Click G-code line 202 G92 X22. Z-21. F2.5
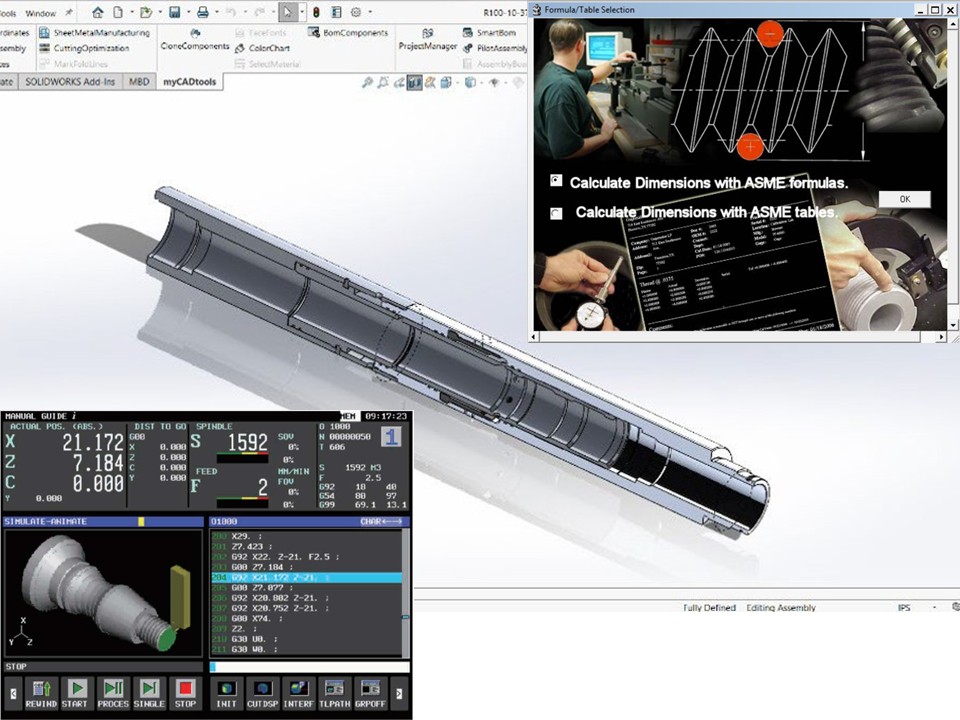Image resolution: width=960 pixels, height=720 pixels. pyautogui.click(x=306, y=557)
